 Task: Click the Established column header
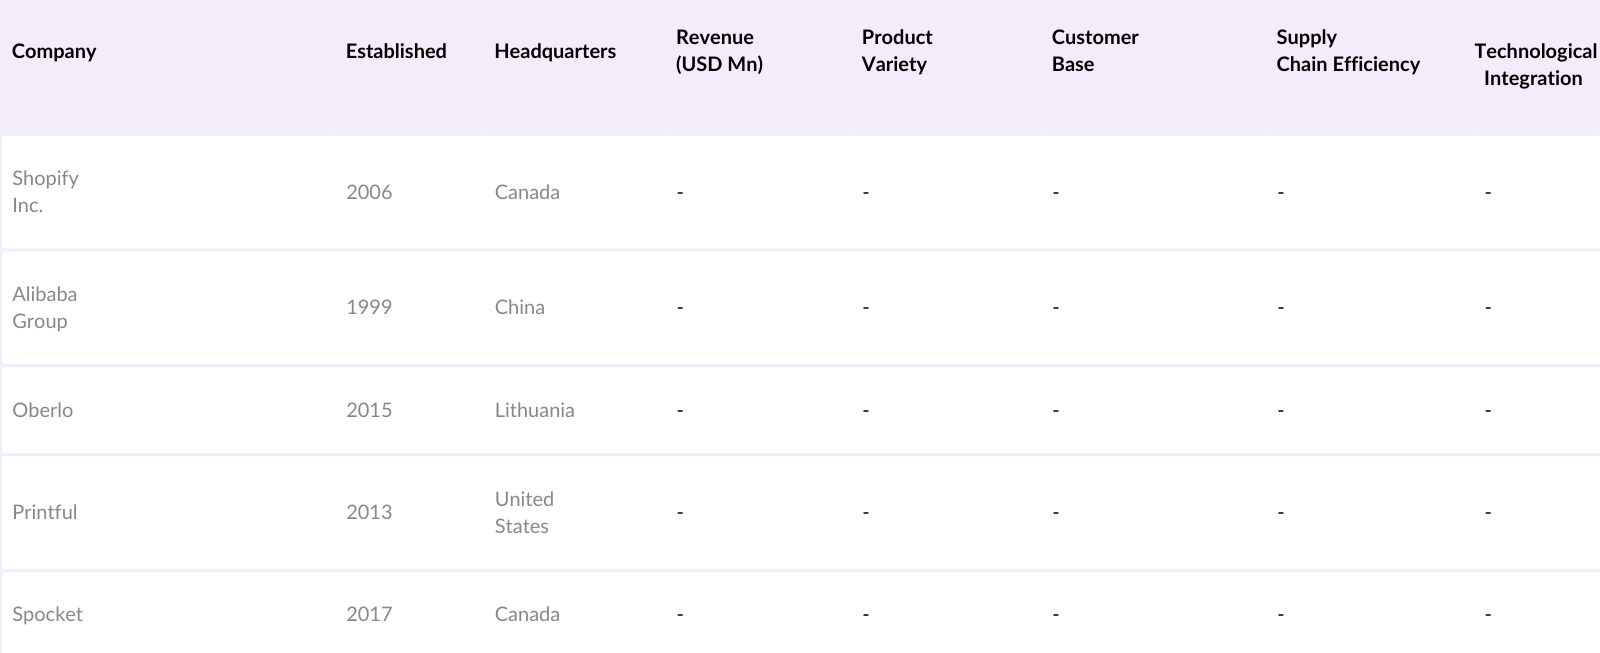396,51
